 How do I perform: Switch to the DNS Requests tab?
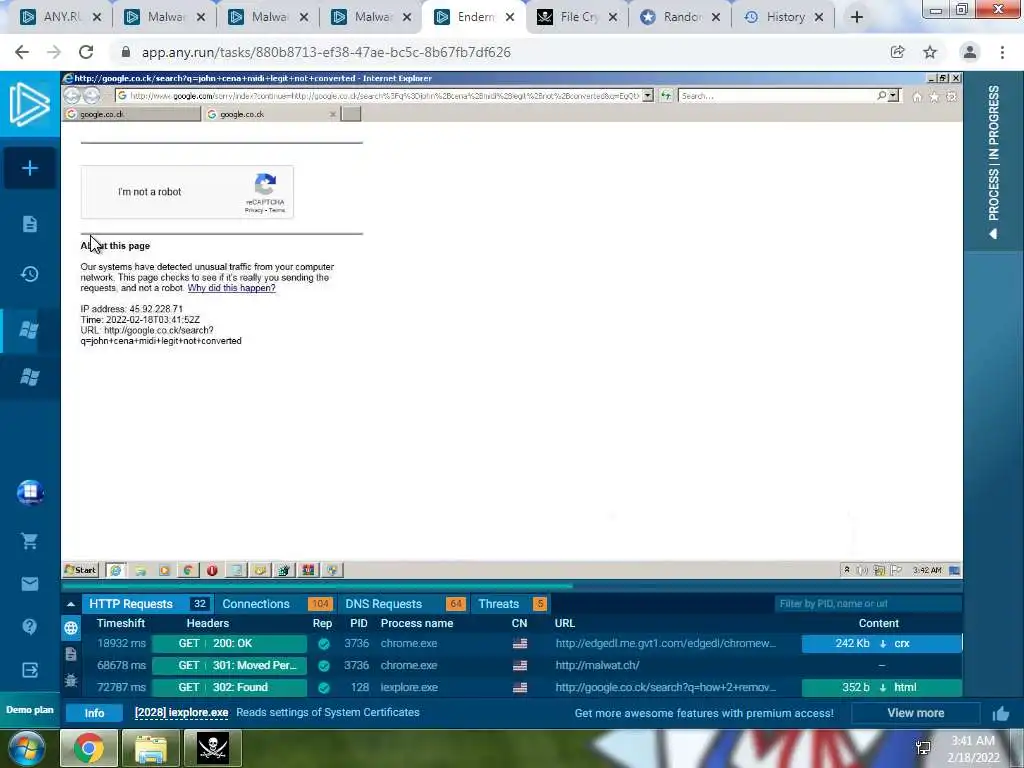point(404,604)
